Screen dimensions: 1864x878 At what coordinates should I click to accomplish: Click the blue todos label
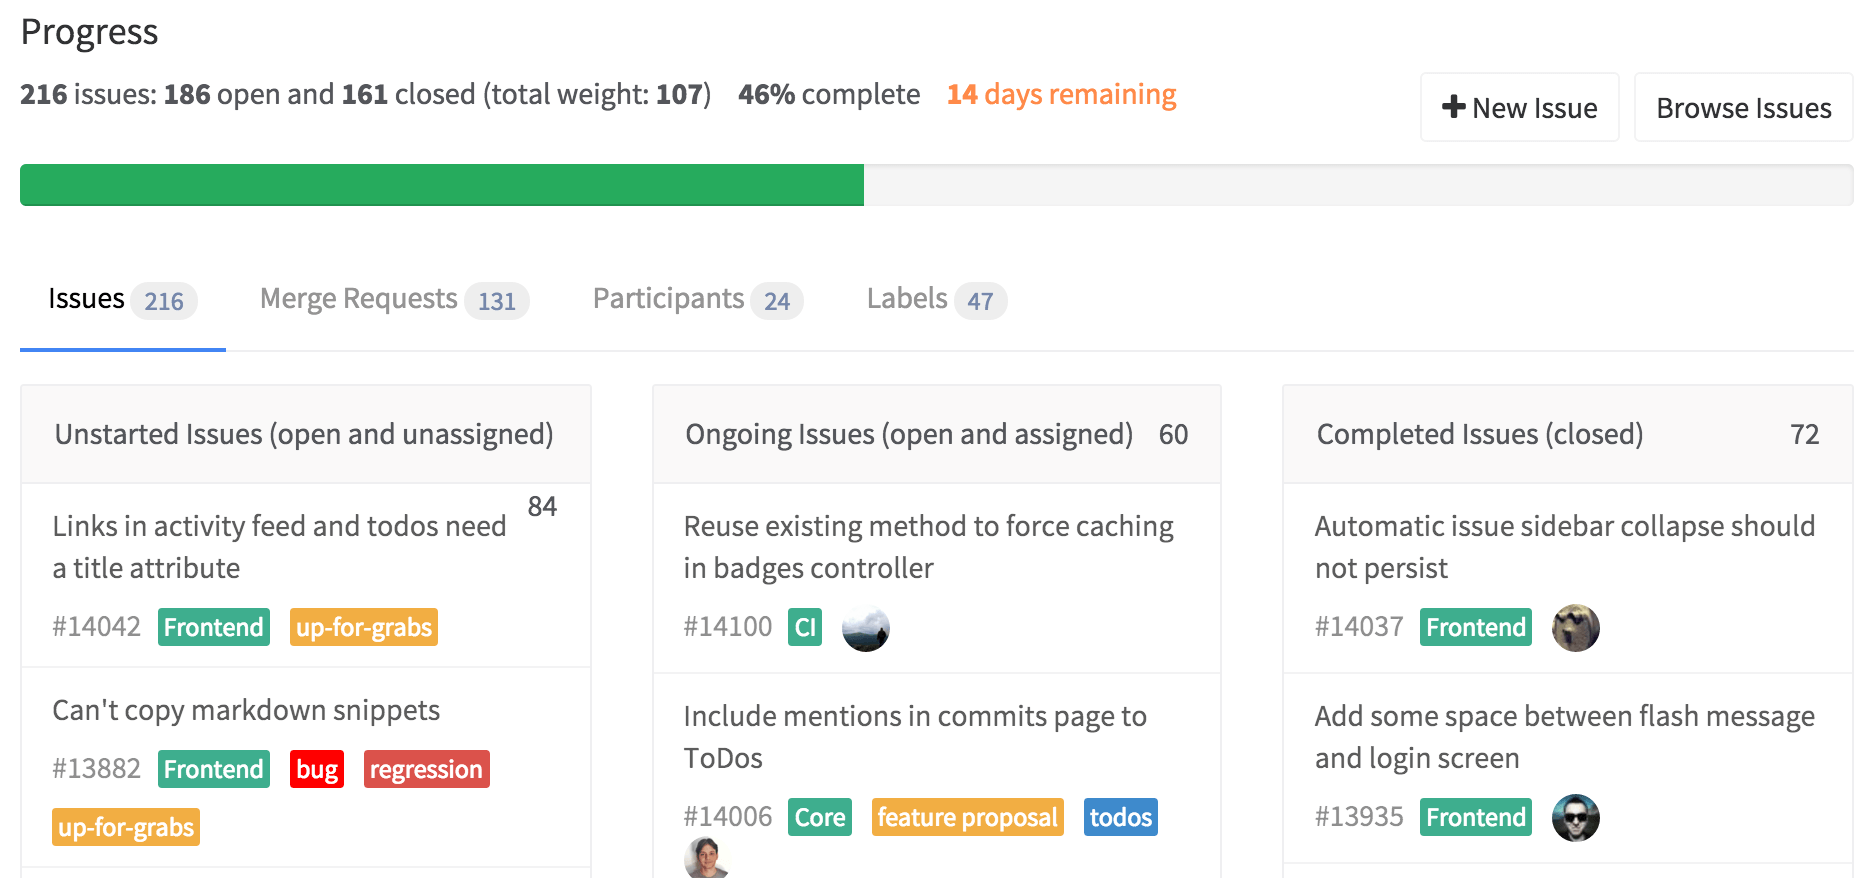(1120, 817)
